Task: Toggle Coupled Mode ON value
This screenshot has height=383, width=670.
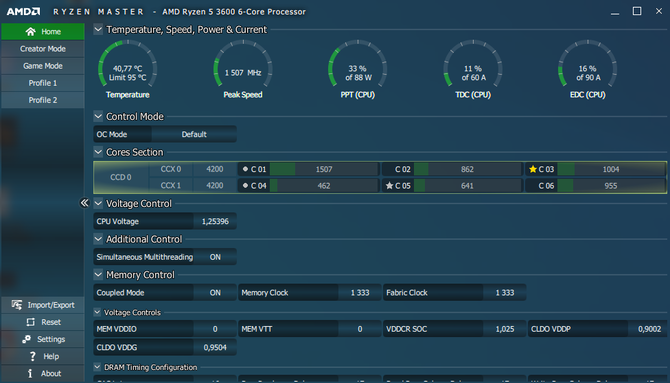Action: 215,293
